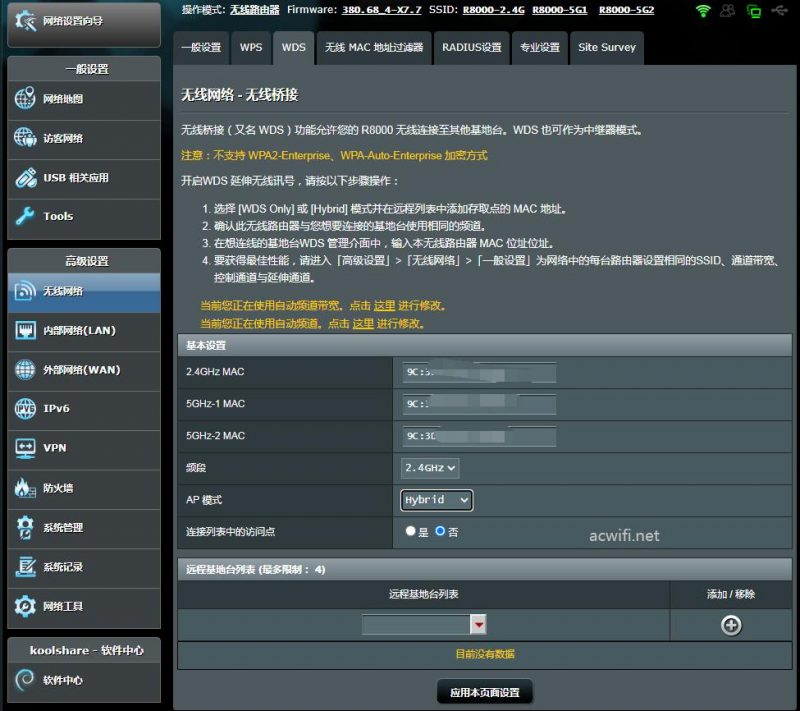
Task: Open the 无线 MAC 地址过滤器 tab
Action: [x=374, y=47]
